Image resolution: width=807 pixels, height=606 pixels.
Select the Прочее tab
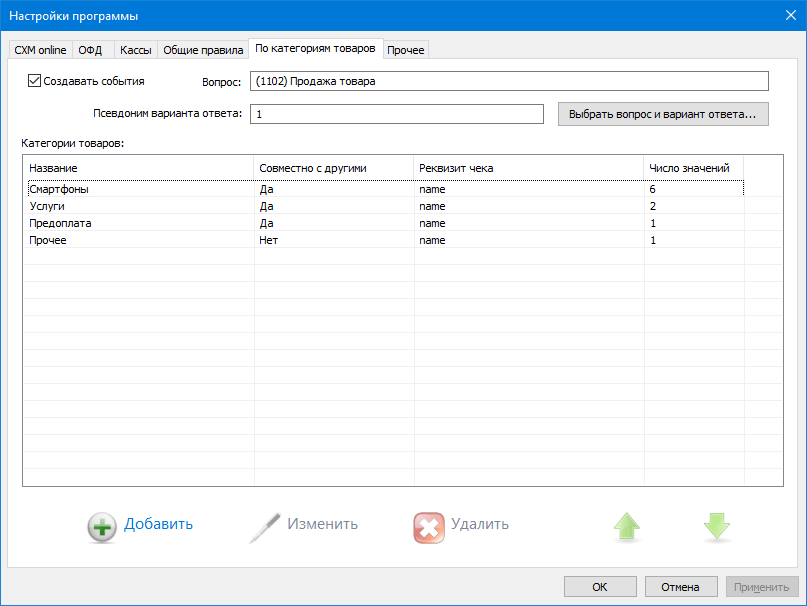click(x=405, y=50)
